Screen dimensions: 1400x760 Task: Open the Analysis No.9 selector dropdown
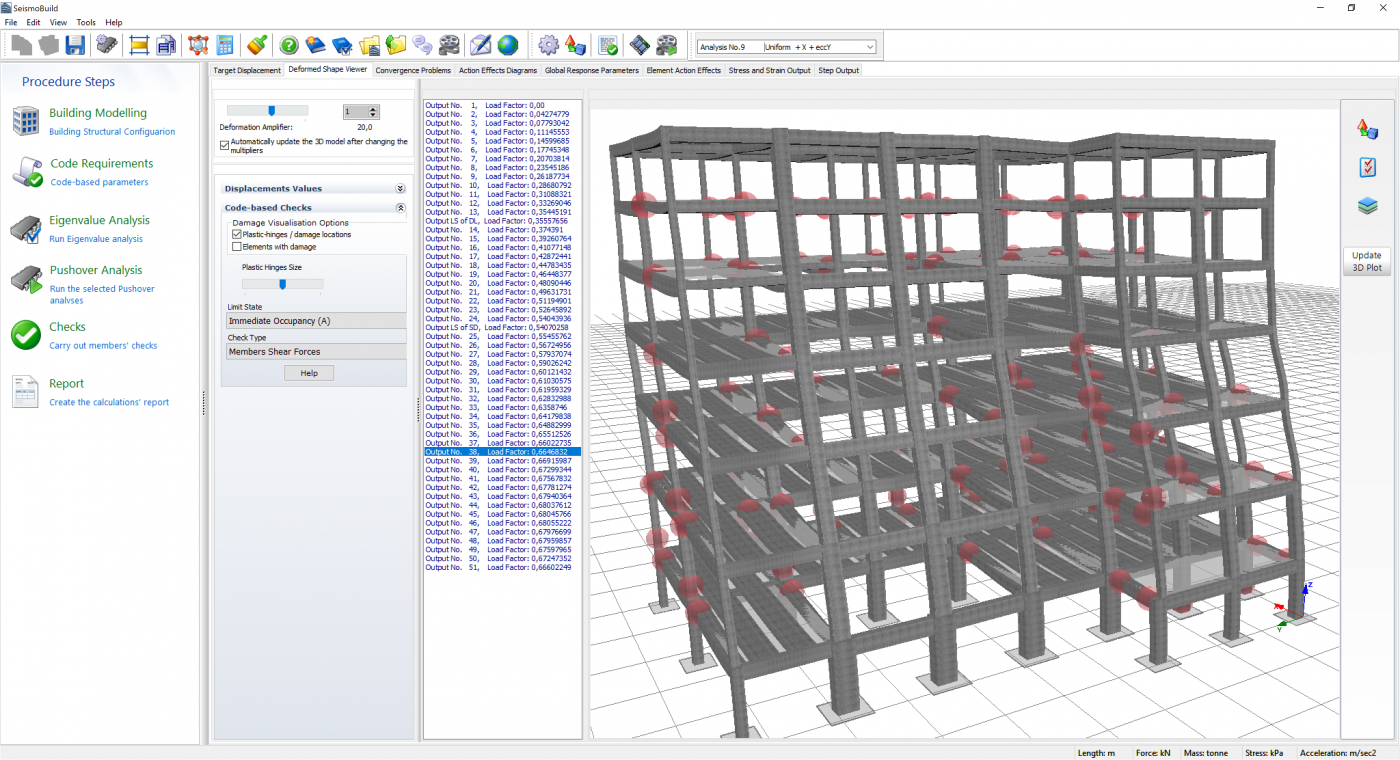[787, 47]
